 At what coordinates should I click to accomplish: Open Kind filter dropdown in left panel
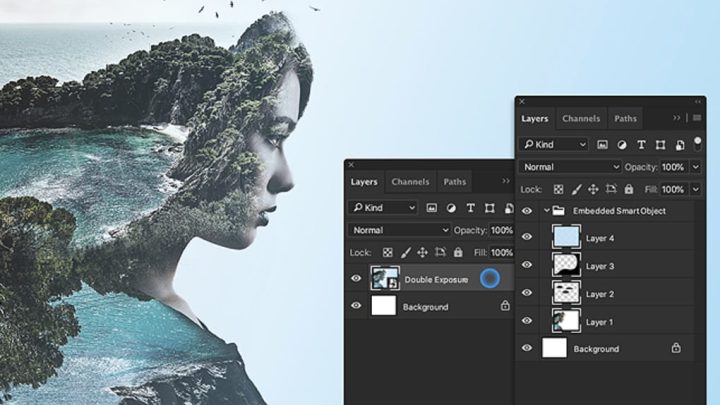(383, 208)
